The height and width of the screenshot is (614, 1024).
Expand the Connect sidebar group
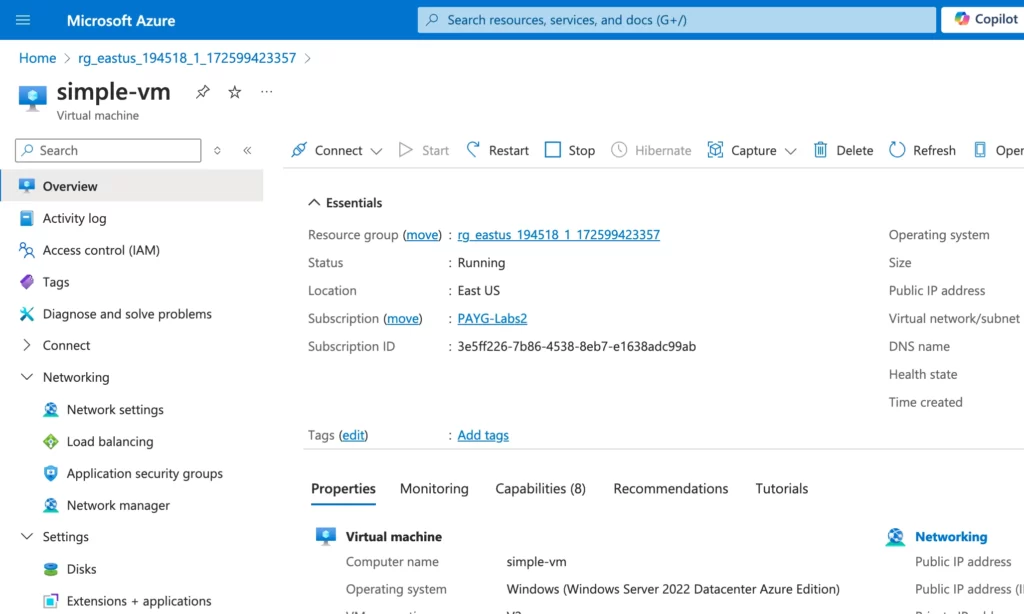click(27, 345)
